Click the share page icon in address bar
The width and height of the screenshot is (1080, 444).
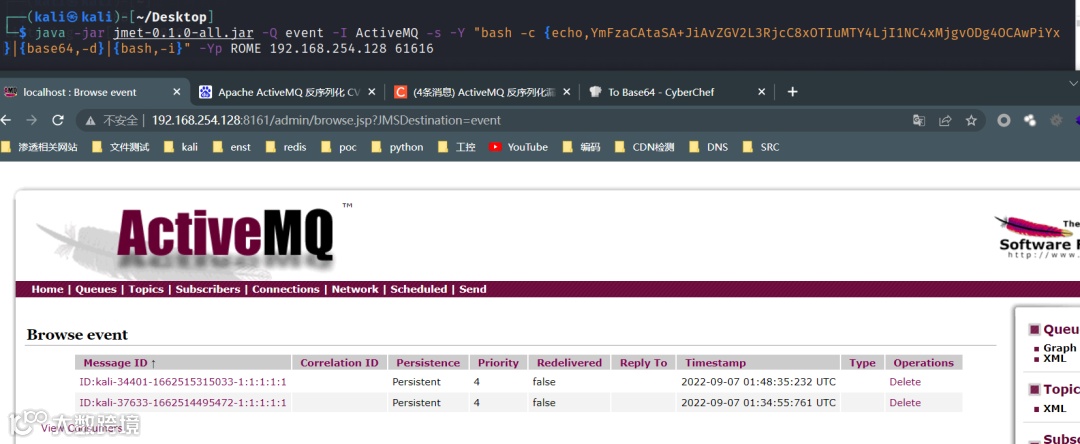point(945,120)
